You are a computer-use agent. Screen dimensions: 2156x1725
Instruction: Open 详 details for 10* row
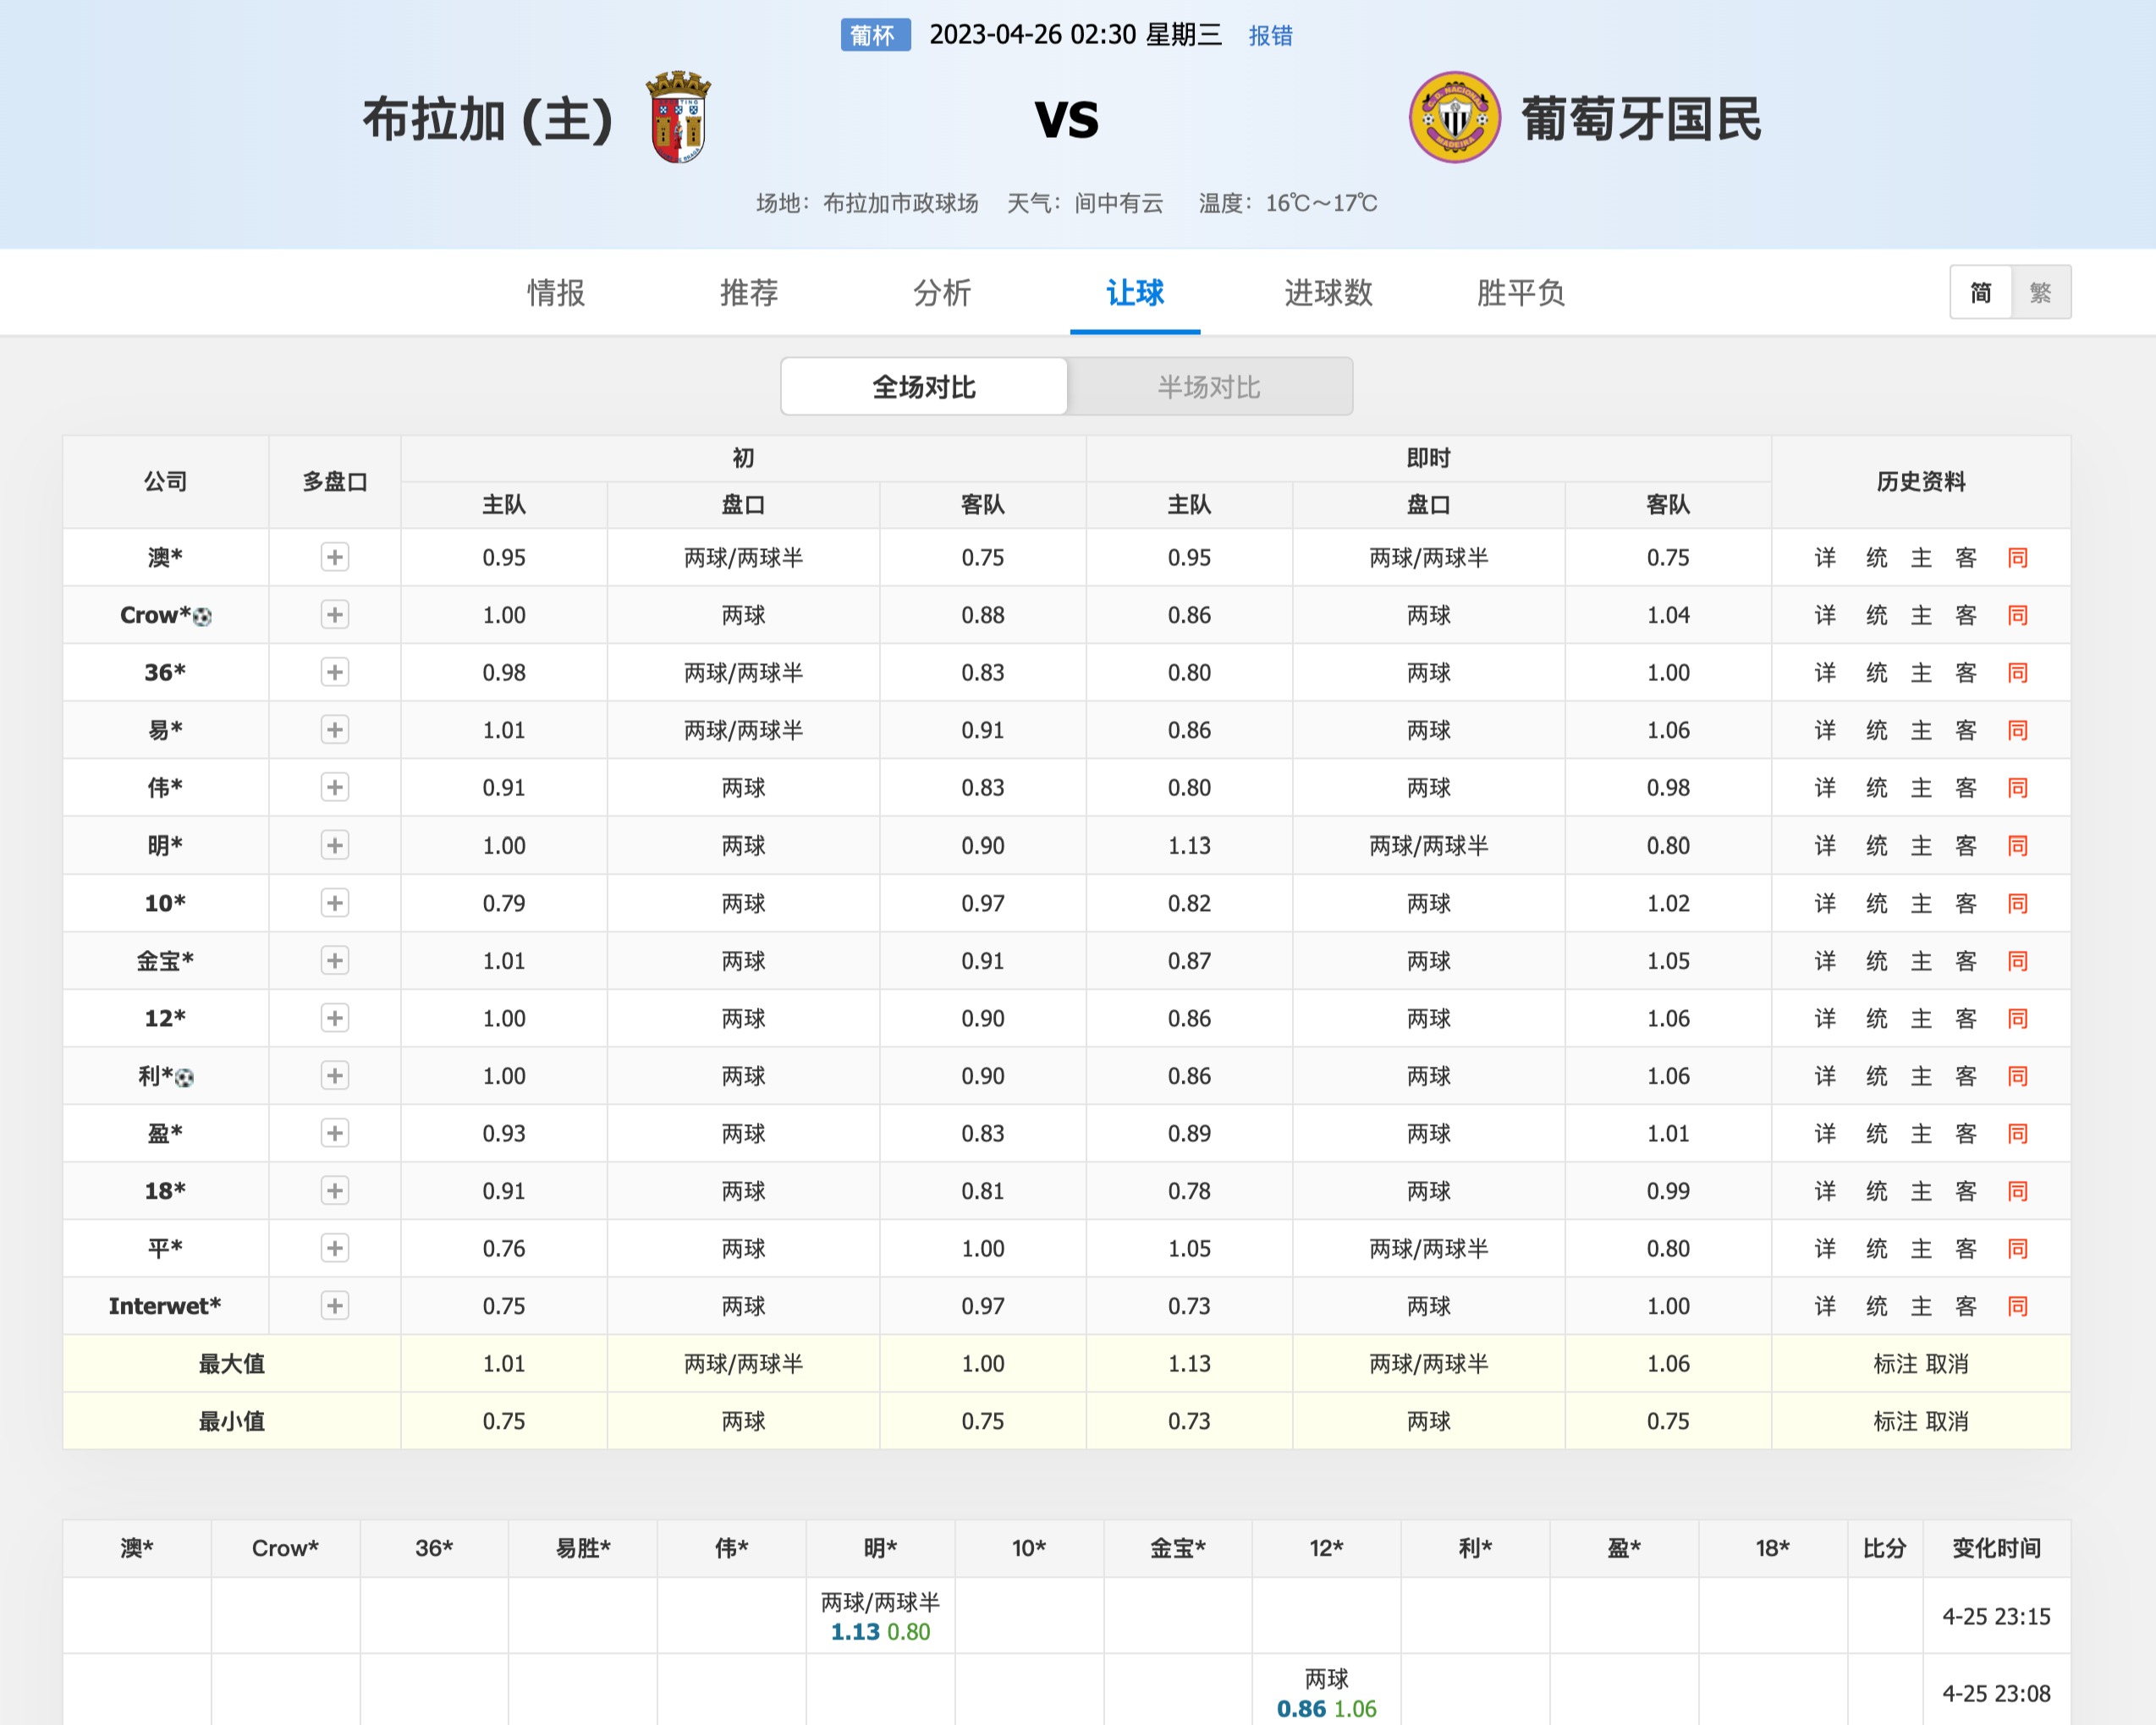coord(1825,903)
